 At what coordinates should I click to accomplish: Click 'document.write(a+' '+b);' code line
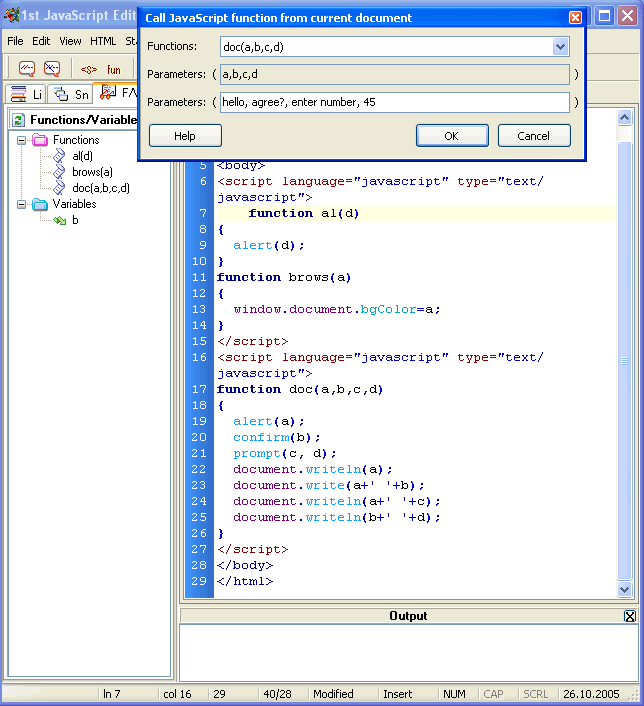tap(329, 485)
